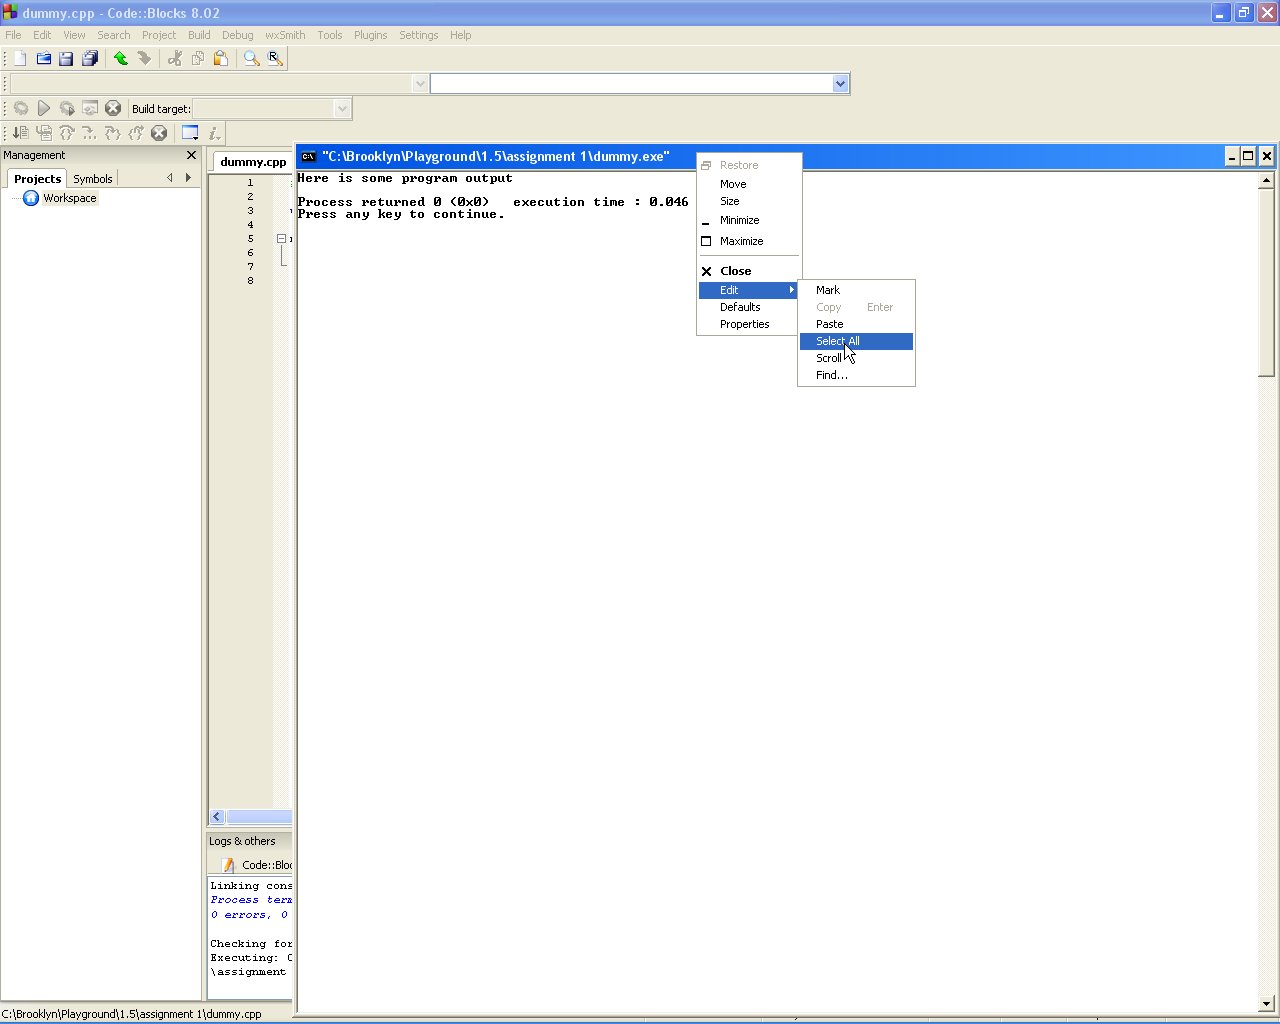Expand the Edit submenu arrow
Image resolution: width=1280 pixels, height=1024 pixels.
pyautogui.click(x=791, y=290)
